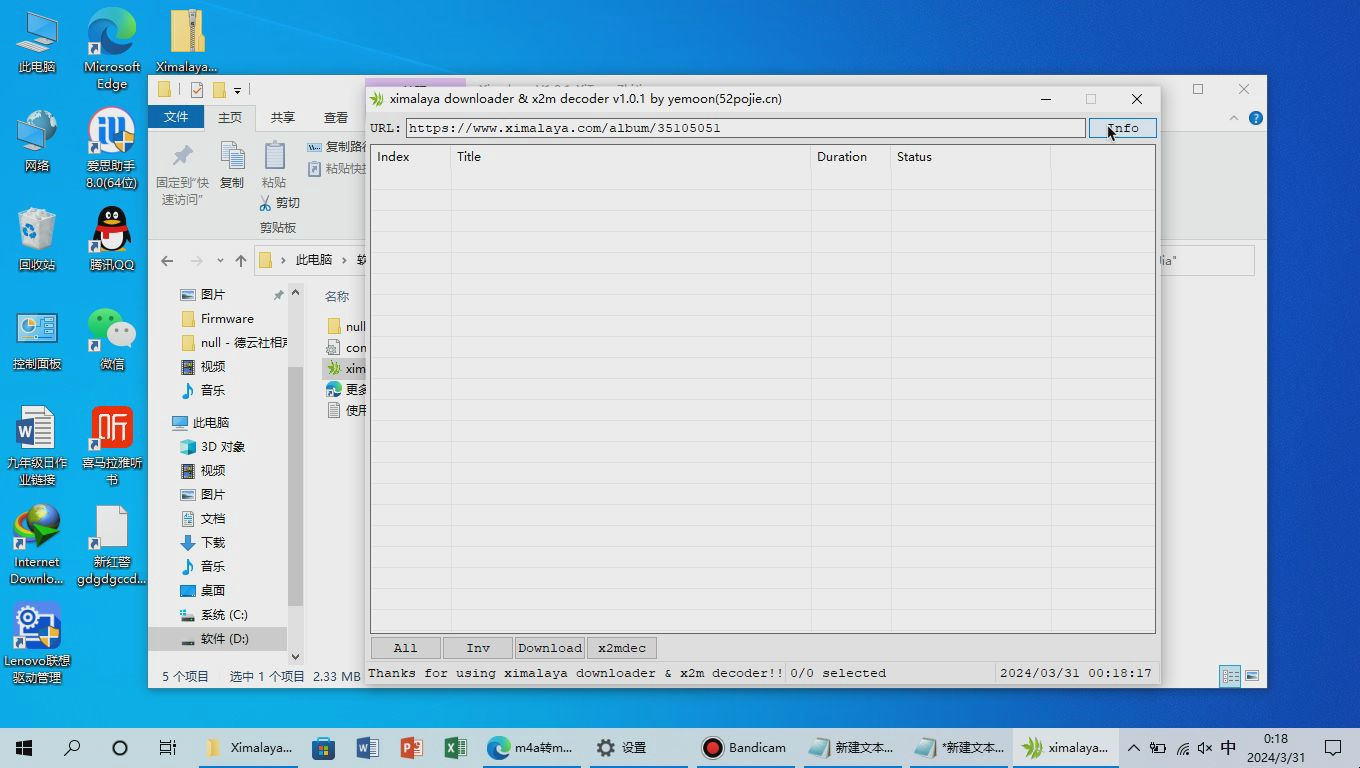Open taskbar search magnifier
The width and height of the screenshot is (1360, 768).
(x=72, y=748)
